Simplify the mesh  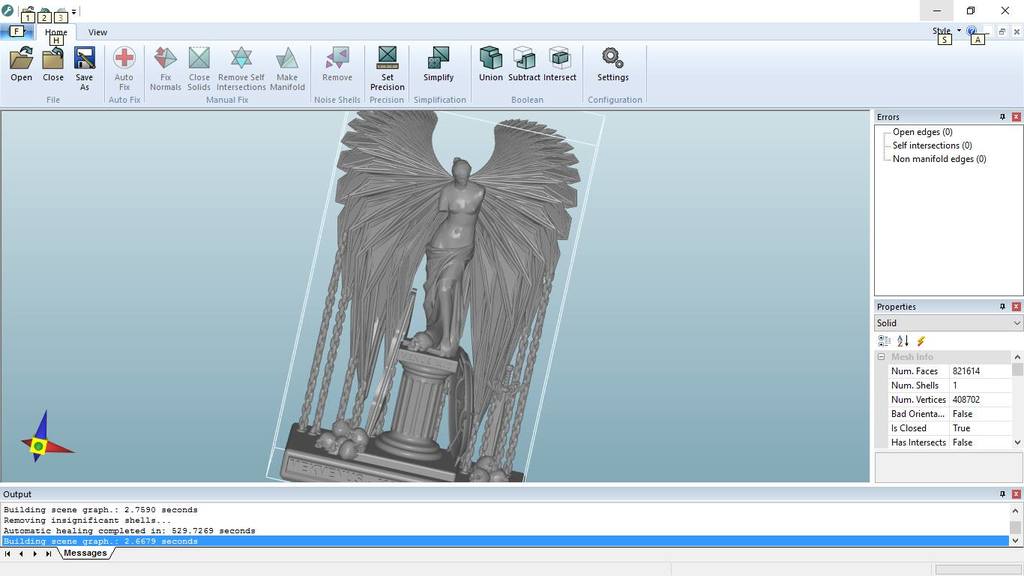point(438,63)
